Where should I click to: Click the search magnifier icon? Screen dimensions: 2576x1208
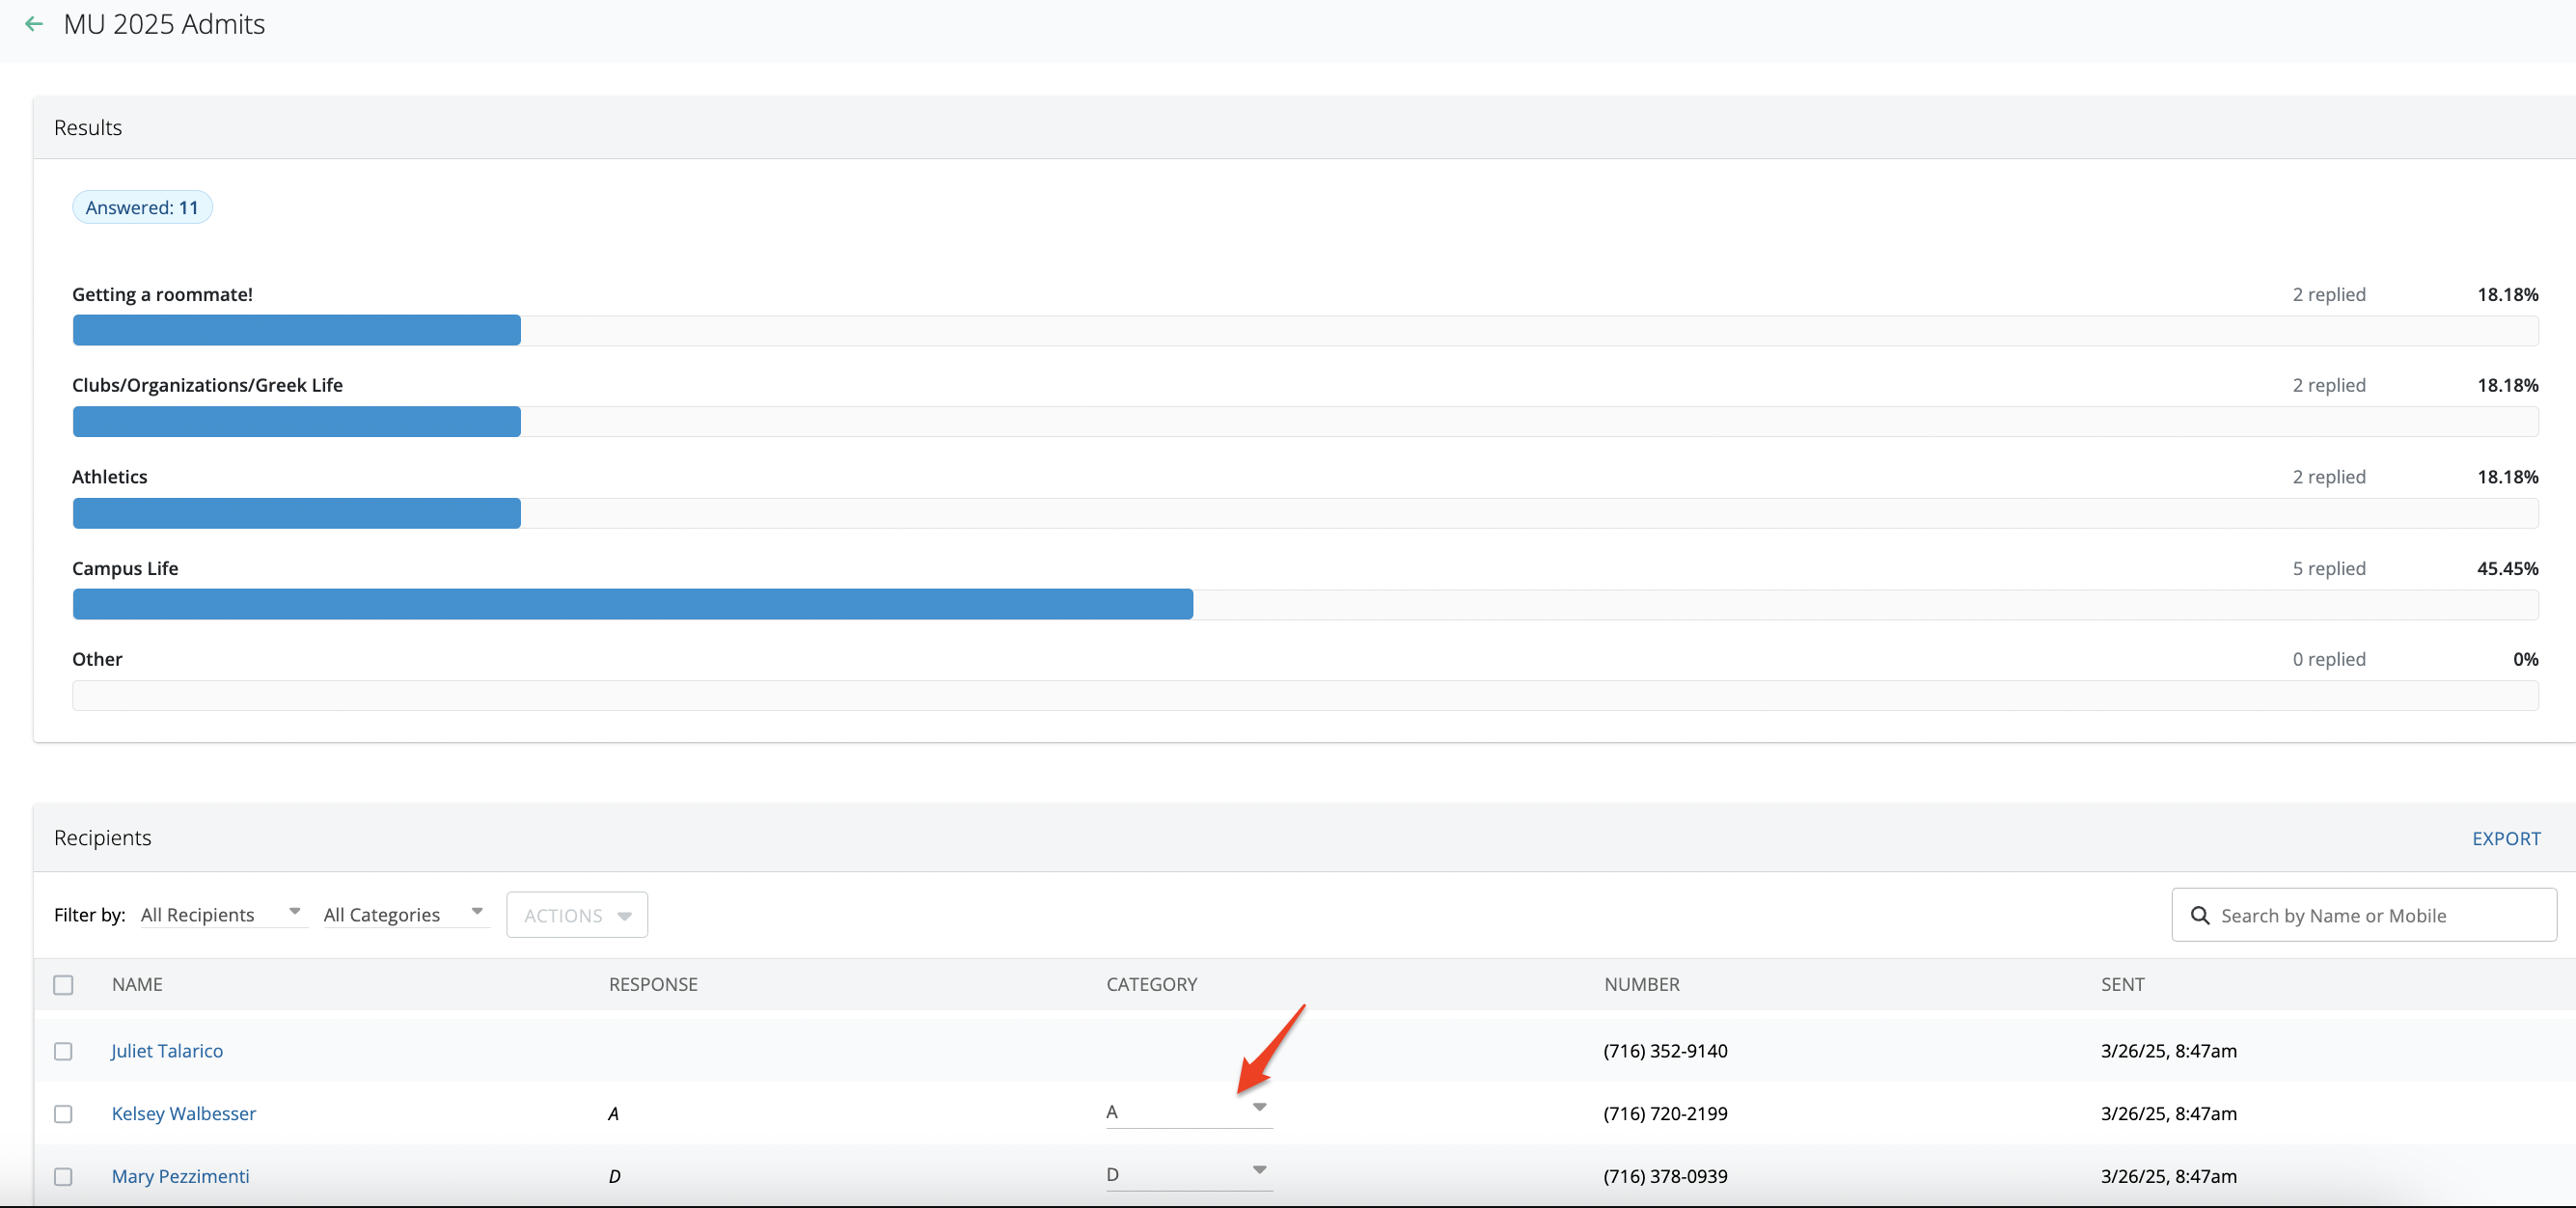2199,915
